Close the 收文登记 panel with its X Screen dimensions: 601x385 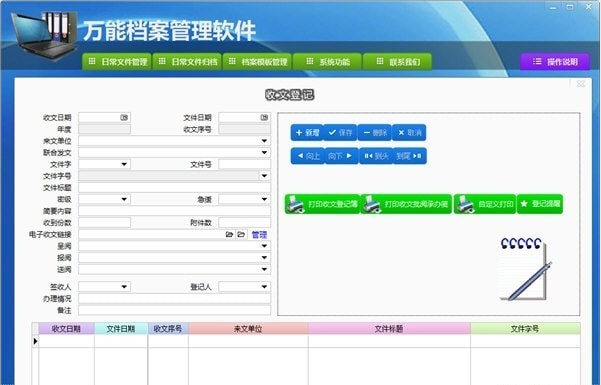[x=581, y=84]
